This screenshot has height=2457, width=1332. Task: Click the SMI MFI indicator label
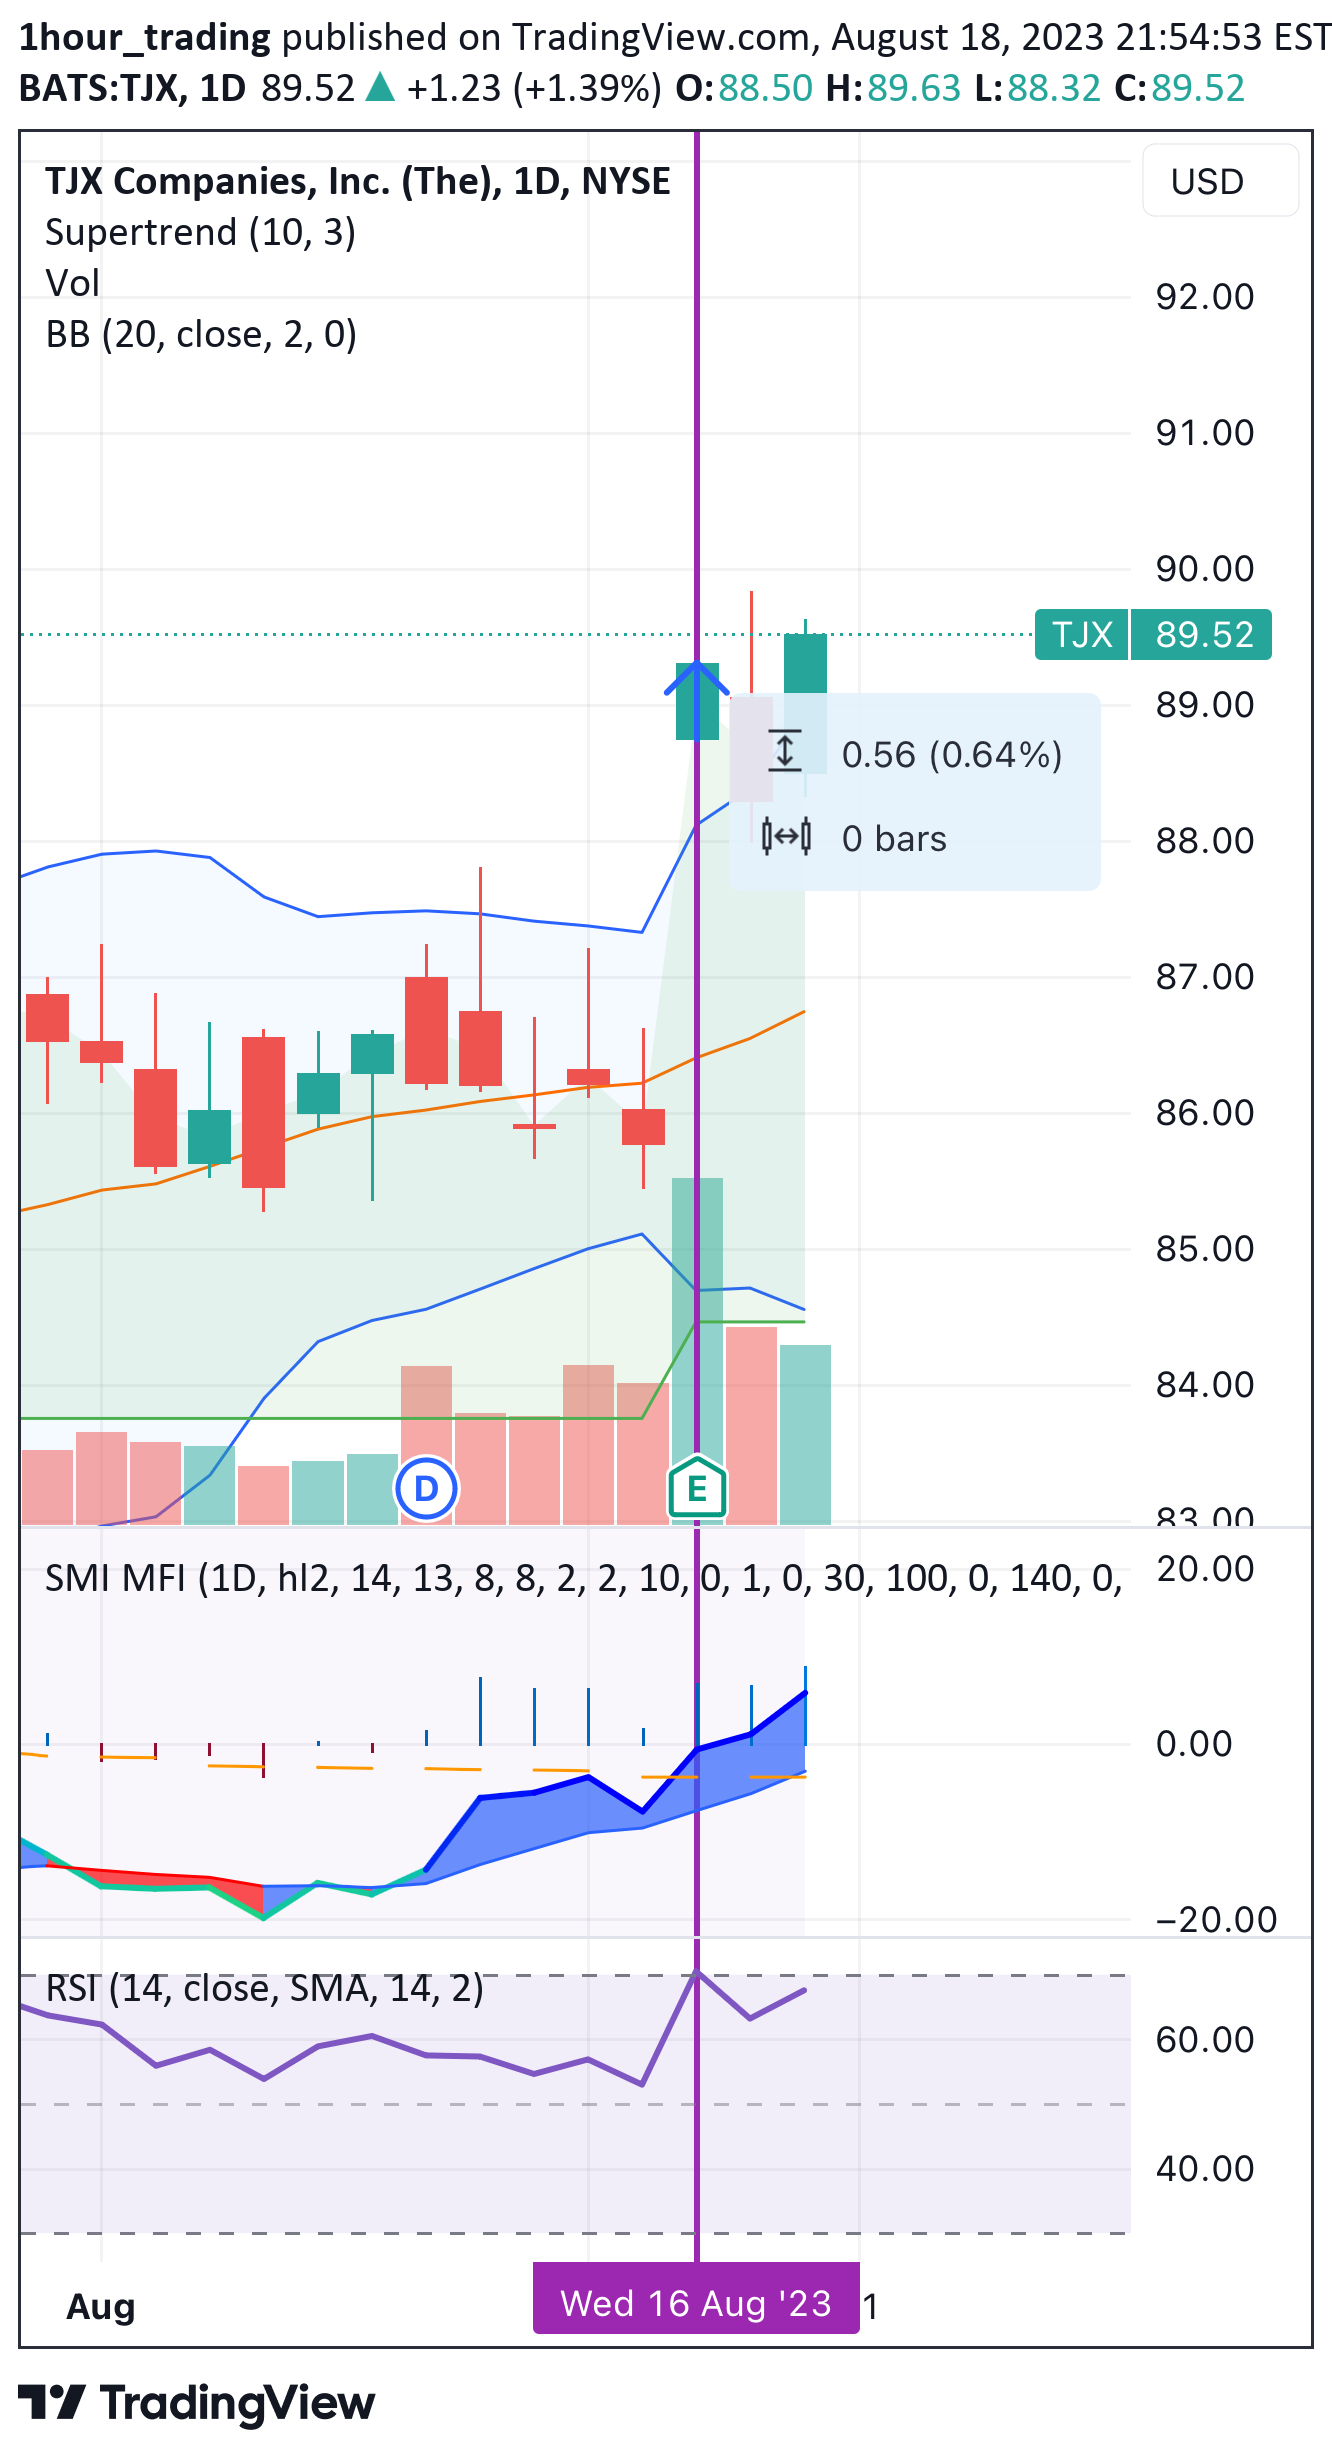pyautogui.click(x=583, y=1578)
